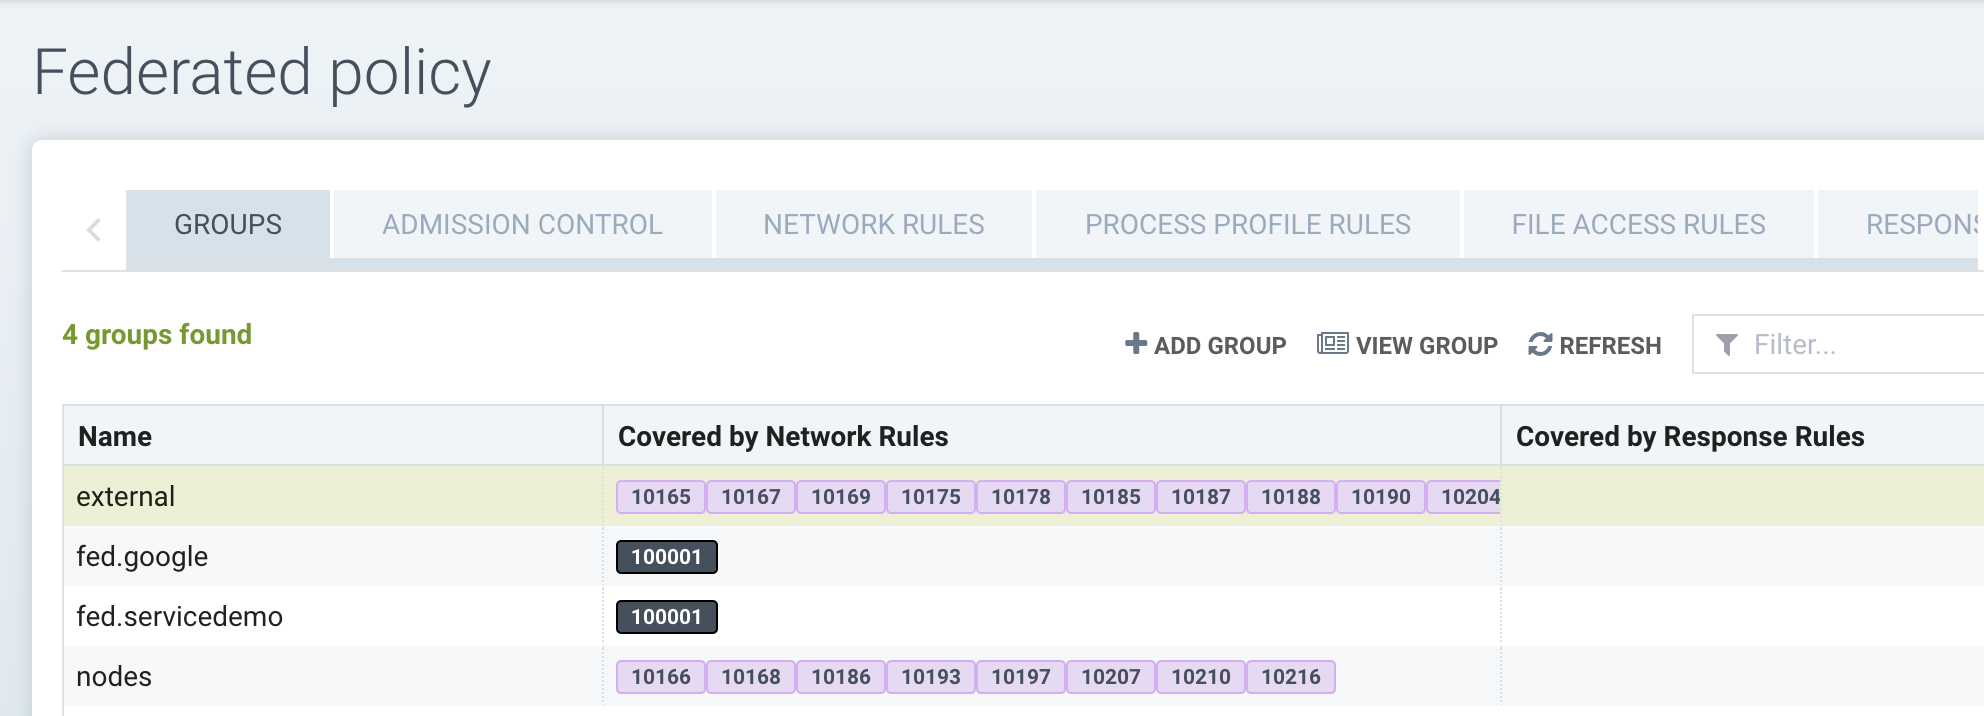Viewport: 1984px width, 716px height.
Task: Go to the Process Profile Rules tab
Action: pyautogui.click(x=1247, y=224)
